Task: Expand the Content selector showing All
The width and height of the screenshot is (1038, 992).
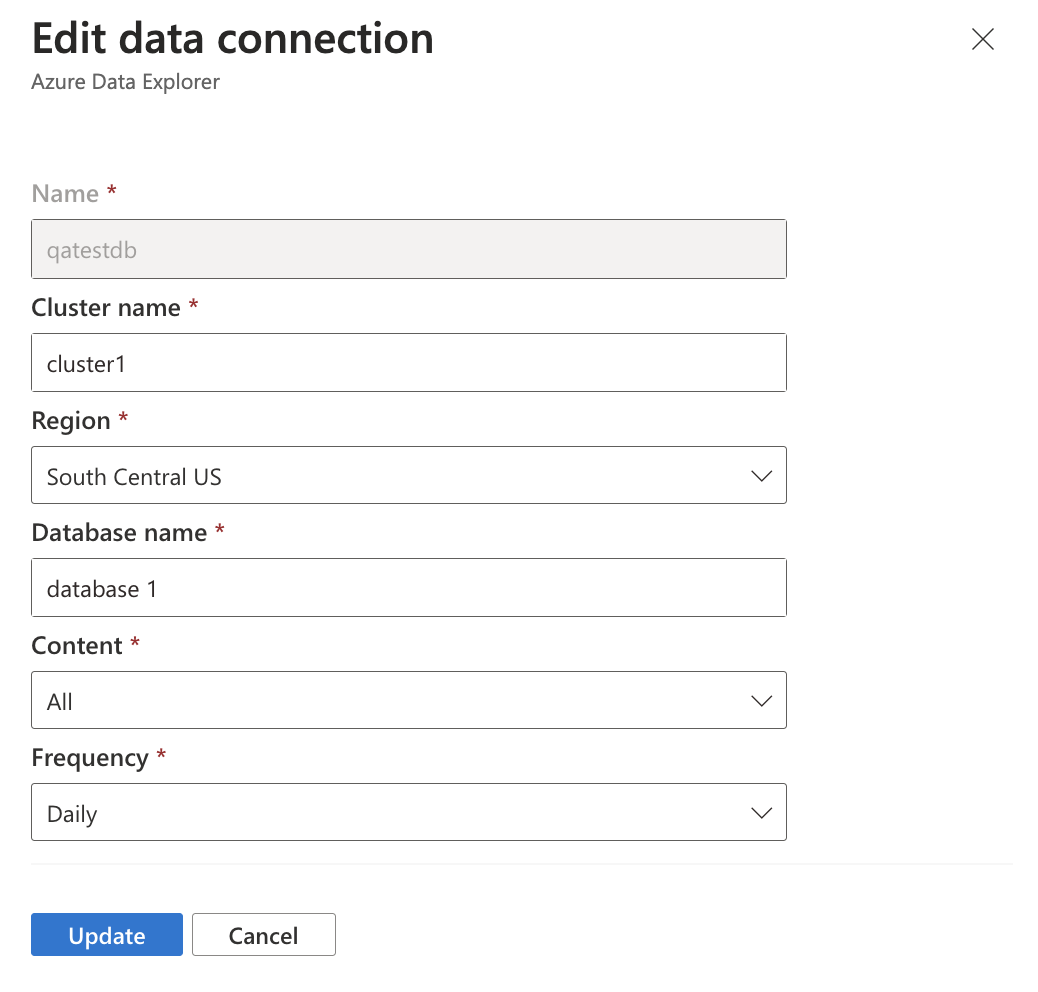Action: [x=408, y=700]
